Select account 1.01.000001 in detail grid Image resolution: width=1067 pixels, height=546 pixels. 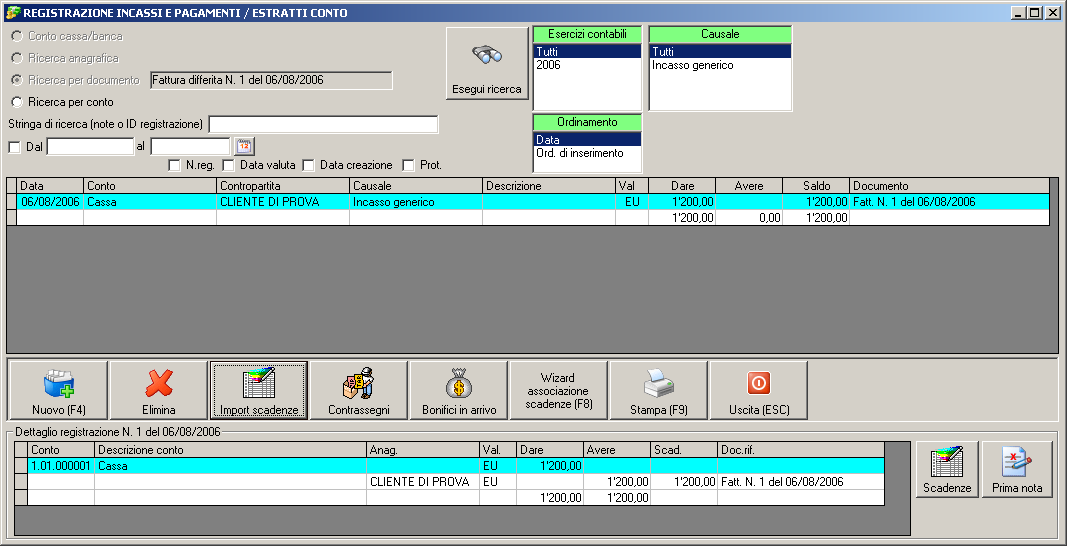pyautogui.click(x=61, y=466)
